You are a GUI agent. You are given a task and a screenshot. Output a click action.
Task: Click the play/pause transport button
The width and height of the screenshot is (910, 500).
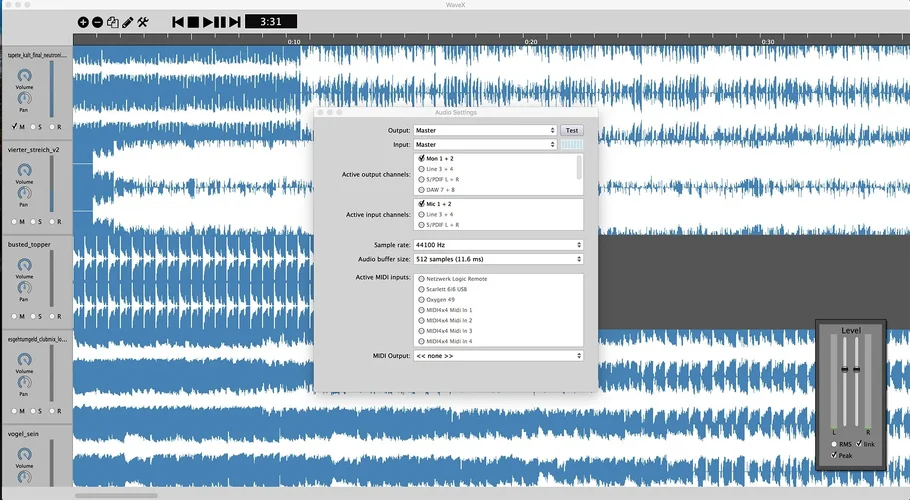tap(214, 22)
